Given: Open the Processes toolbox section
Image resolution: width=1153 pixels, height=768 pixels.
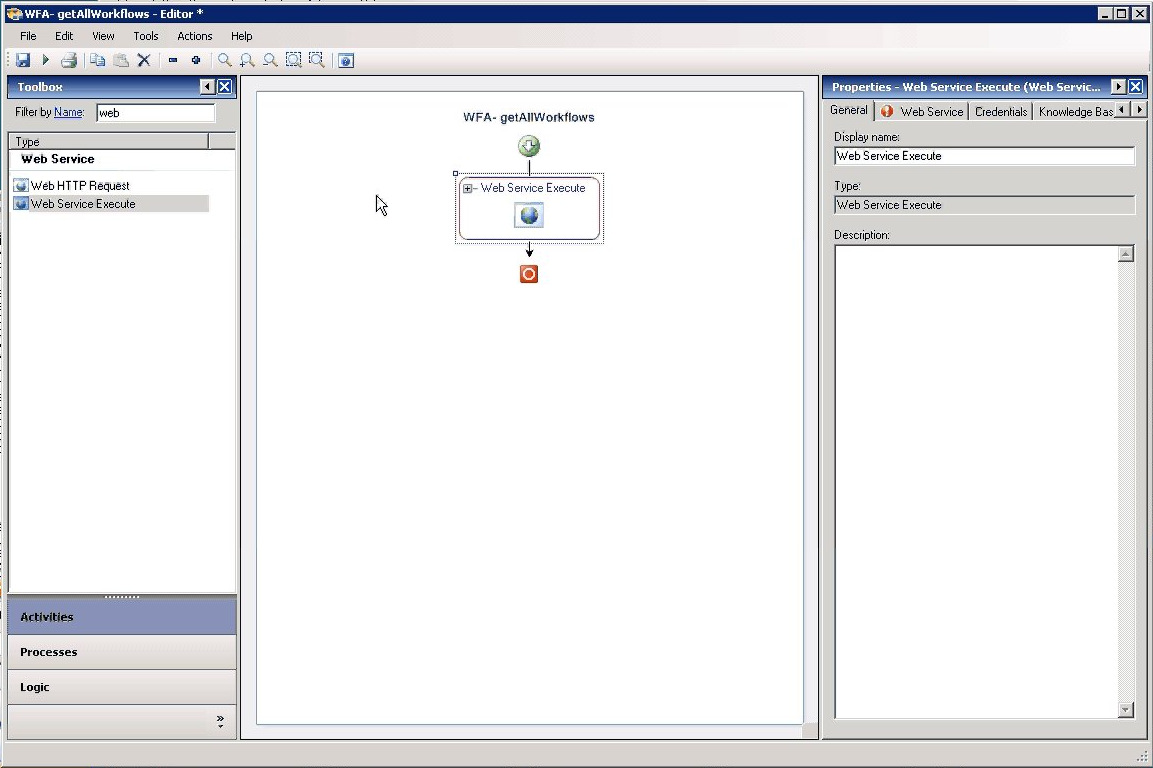Looking at the screenshot, I should [122, 652].
